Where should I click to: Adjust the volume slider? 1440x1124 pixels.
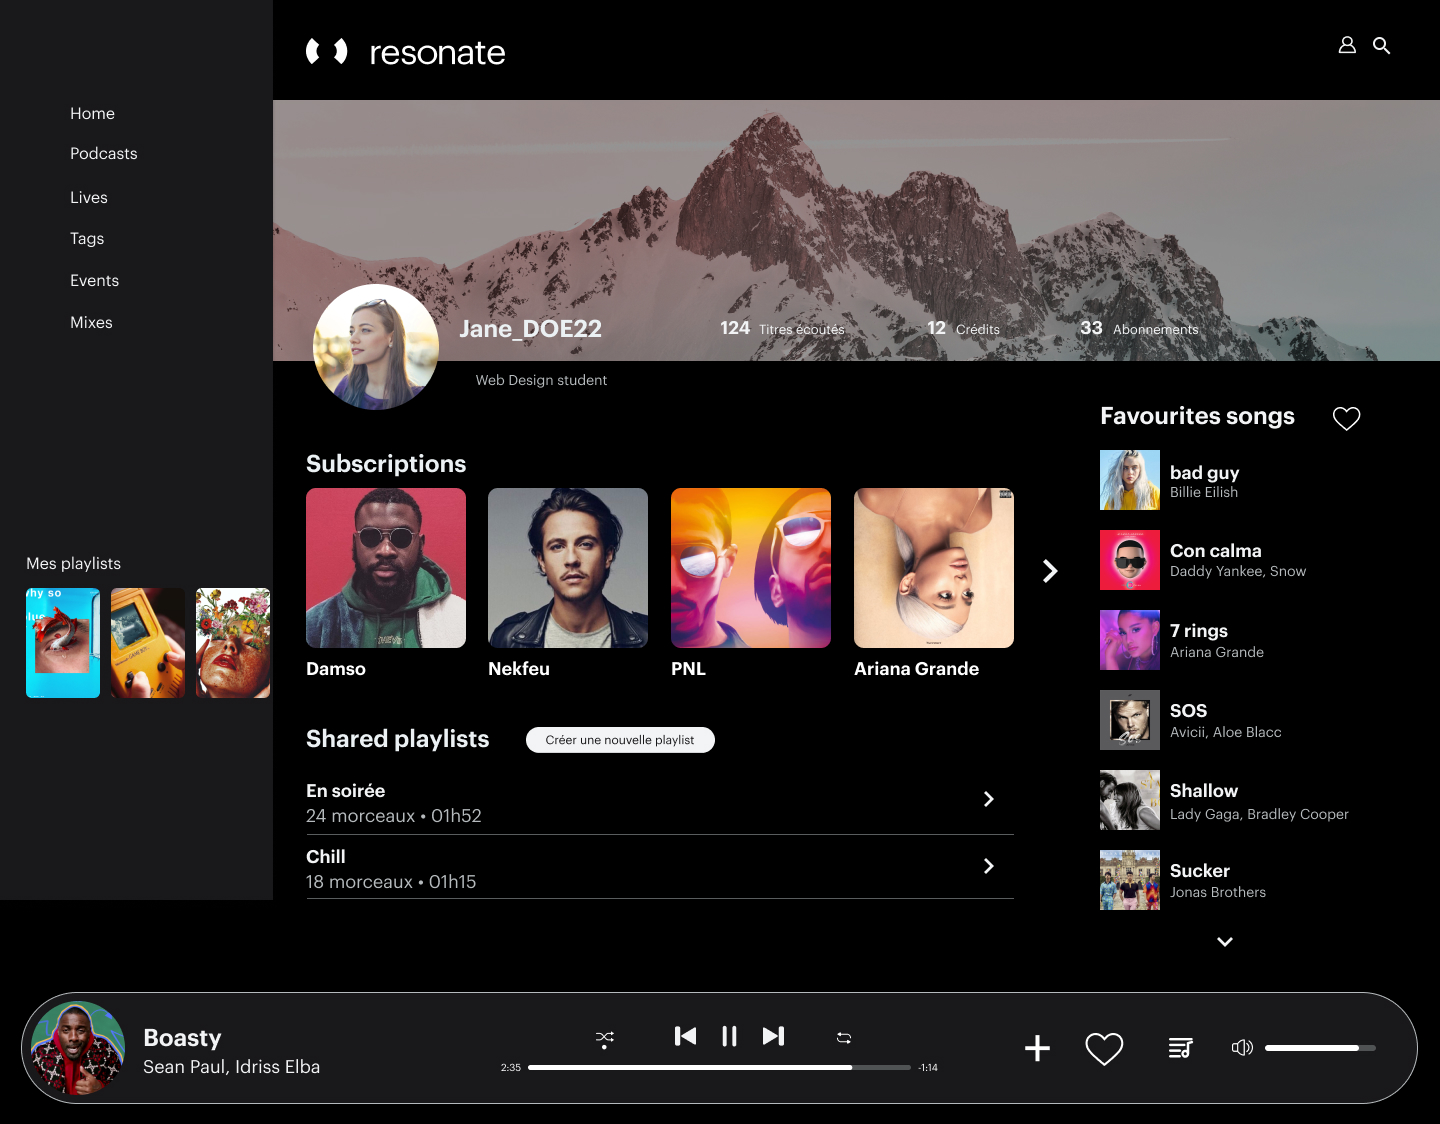[x=1320, y=1048]
